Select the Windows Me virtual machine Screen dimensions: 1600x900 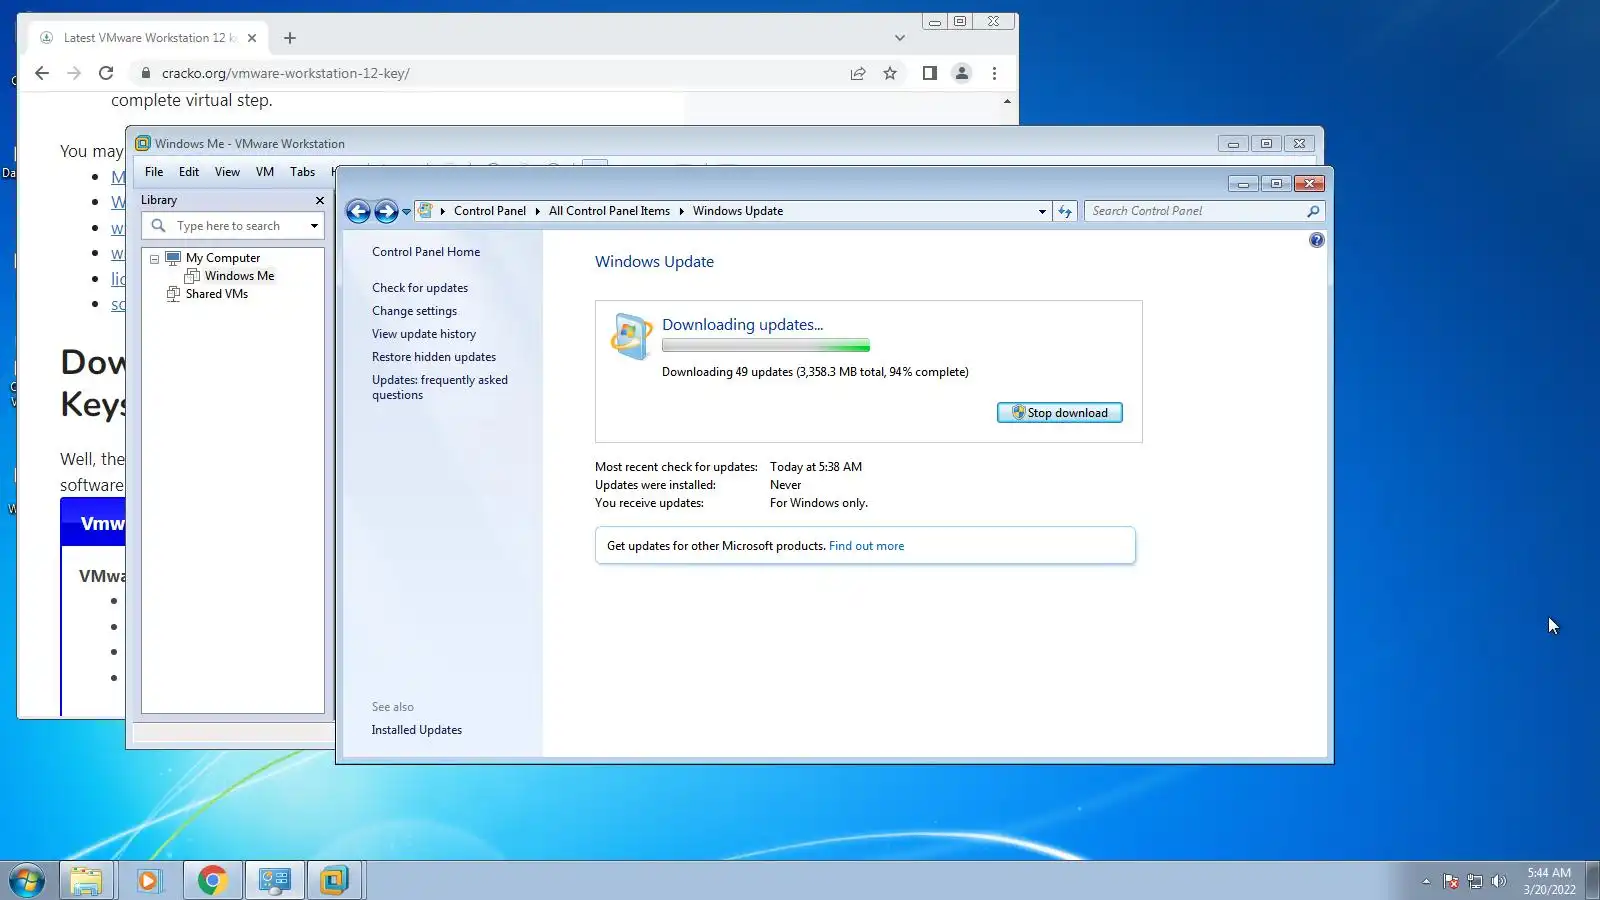click(x=239, y=276)
